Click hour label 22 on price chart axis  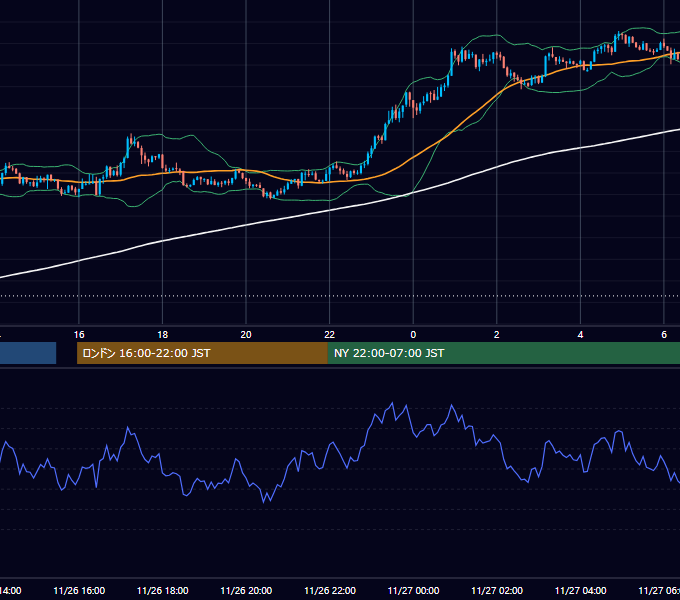pyautogui.click(x=330, y=335)
